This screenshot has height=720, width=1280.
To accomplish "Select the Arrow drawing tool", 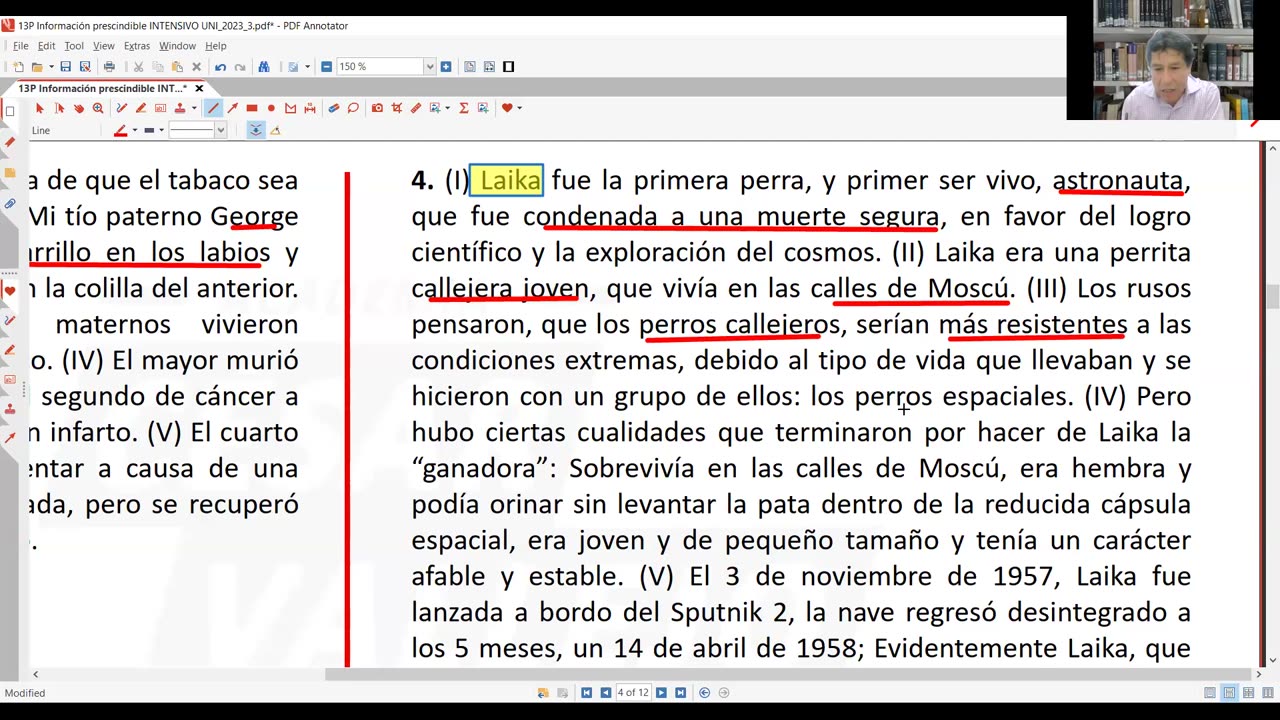I will point(232,108).
